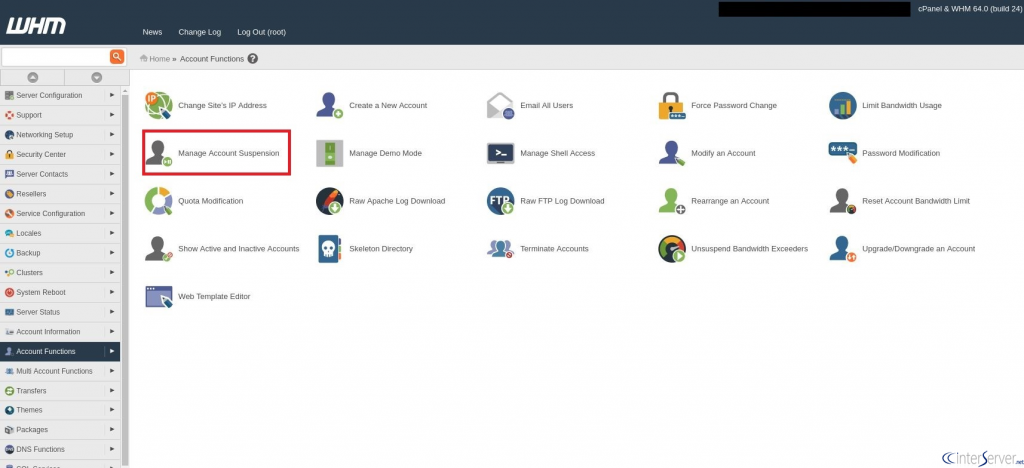Open the News menu item

tap(152, 32)
